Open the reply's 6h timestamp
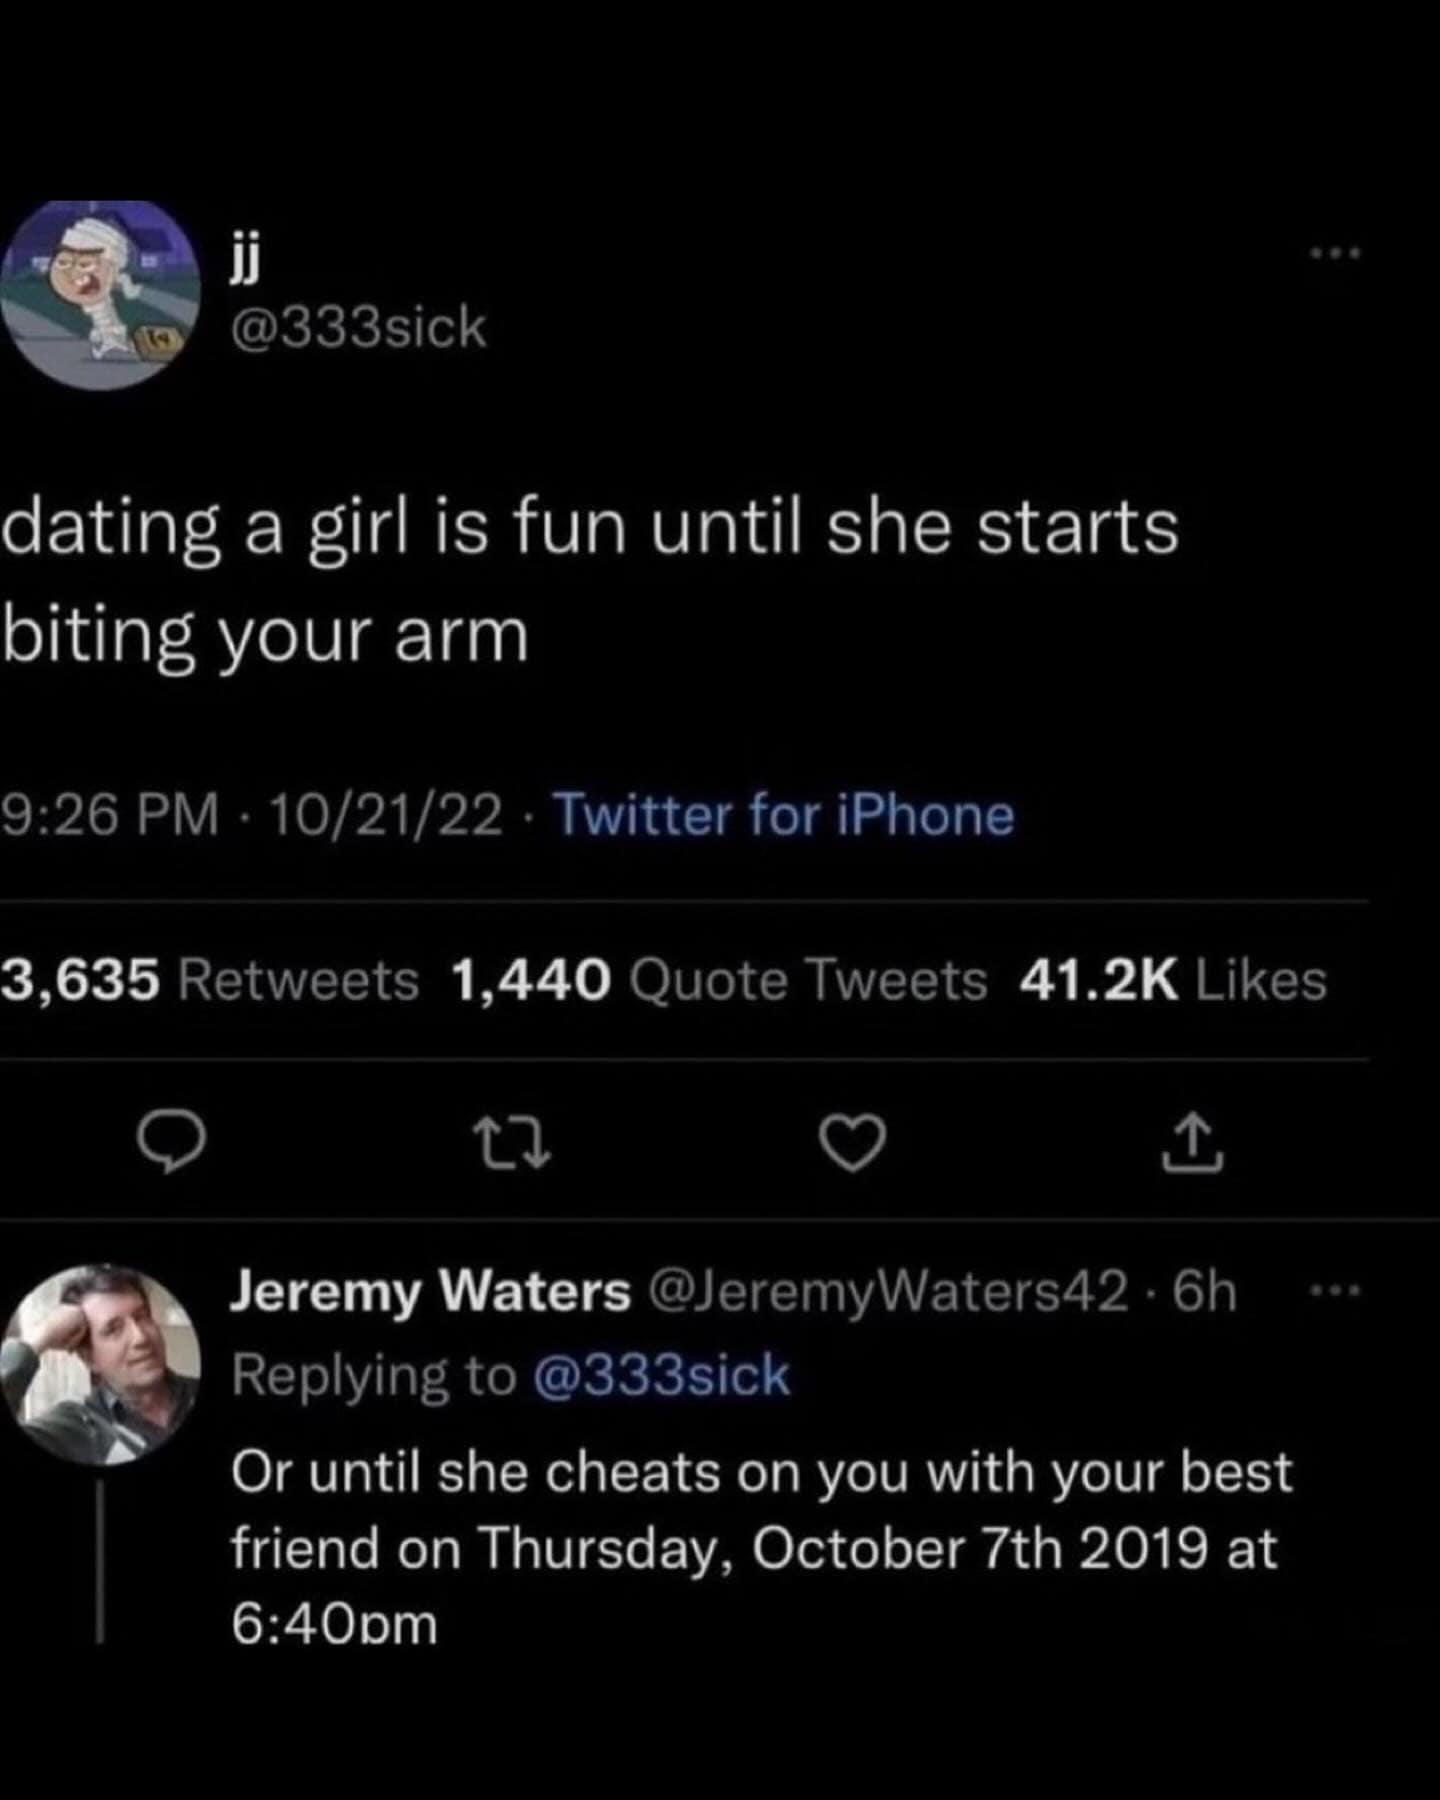Screen dimensions: 1440x1800 pos(1205,1291)
